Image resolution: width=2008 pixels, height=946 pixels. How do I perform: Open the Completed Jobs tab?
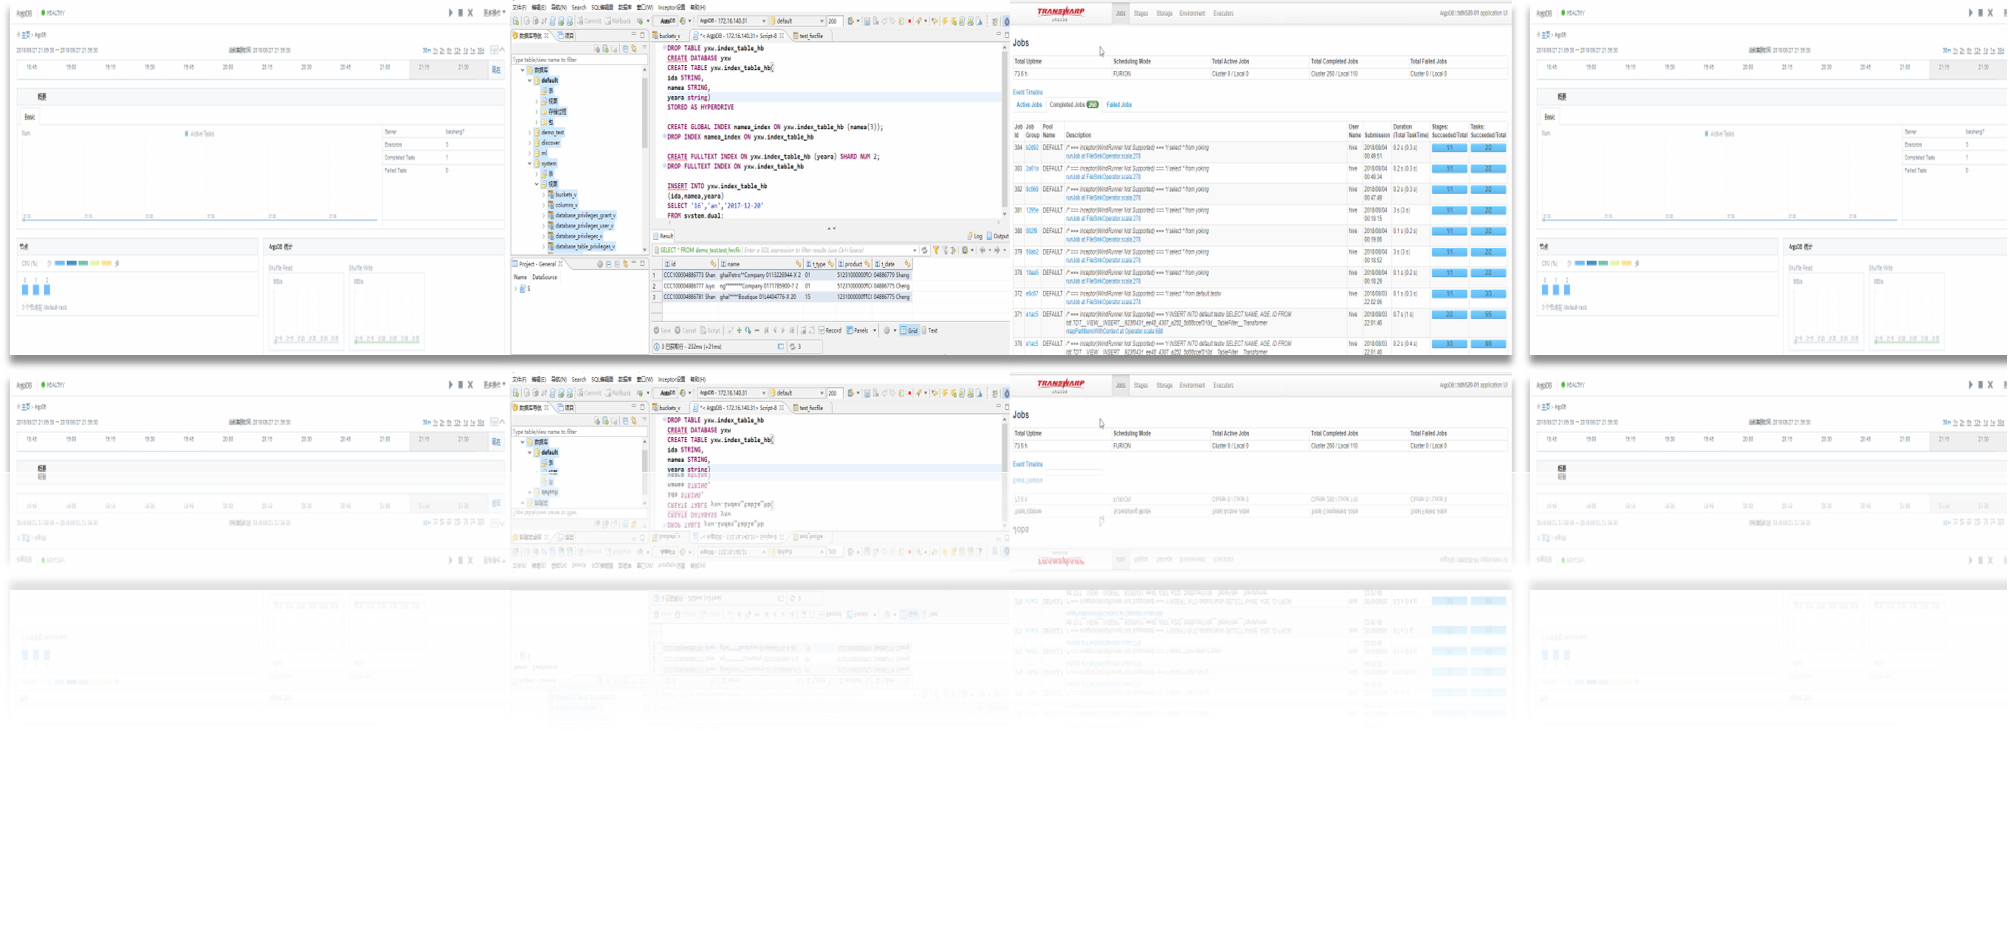pyautogui.click(x=1073, y=104)
